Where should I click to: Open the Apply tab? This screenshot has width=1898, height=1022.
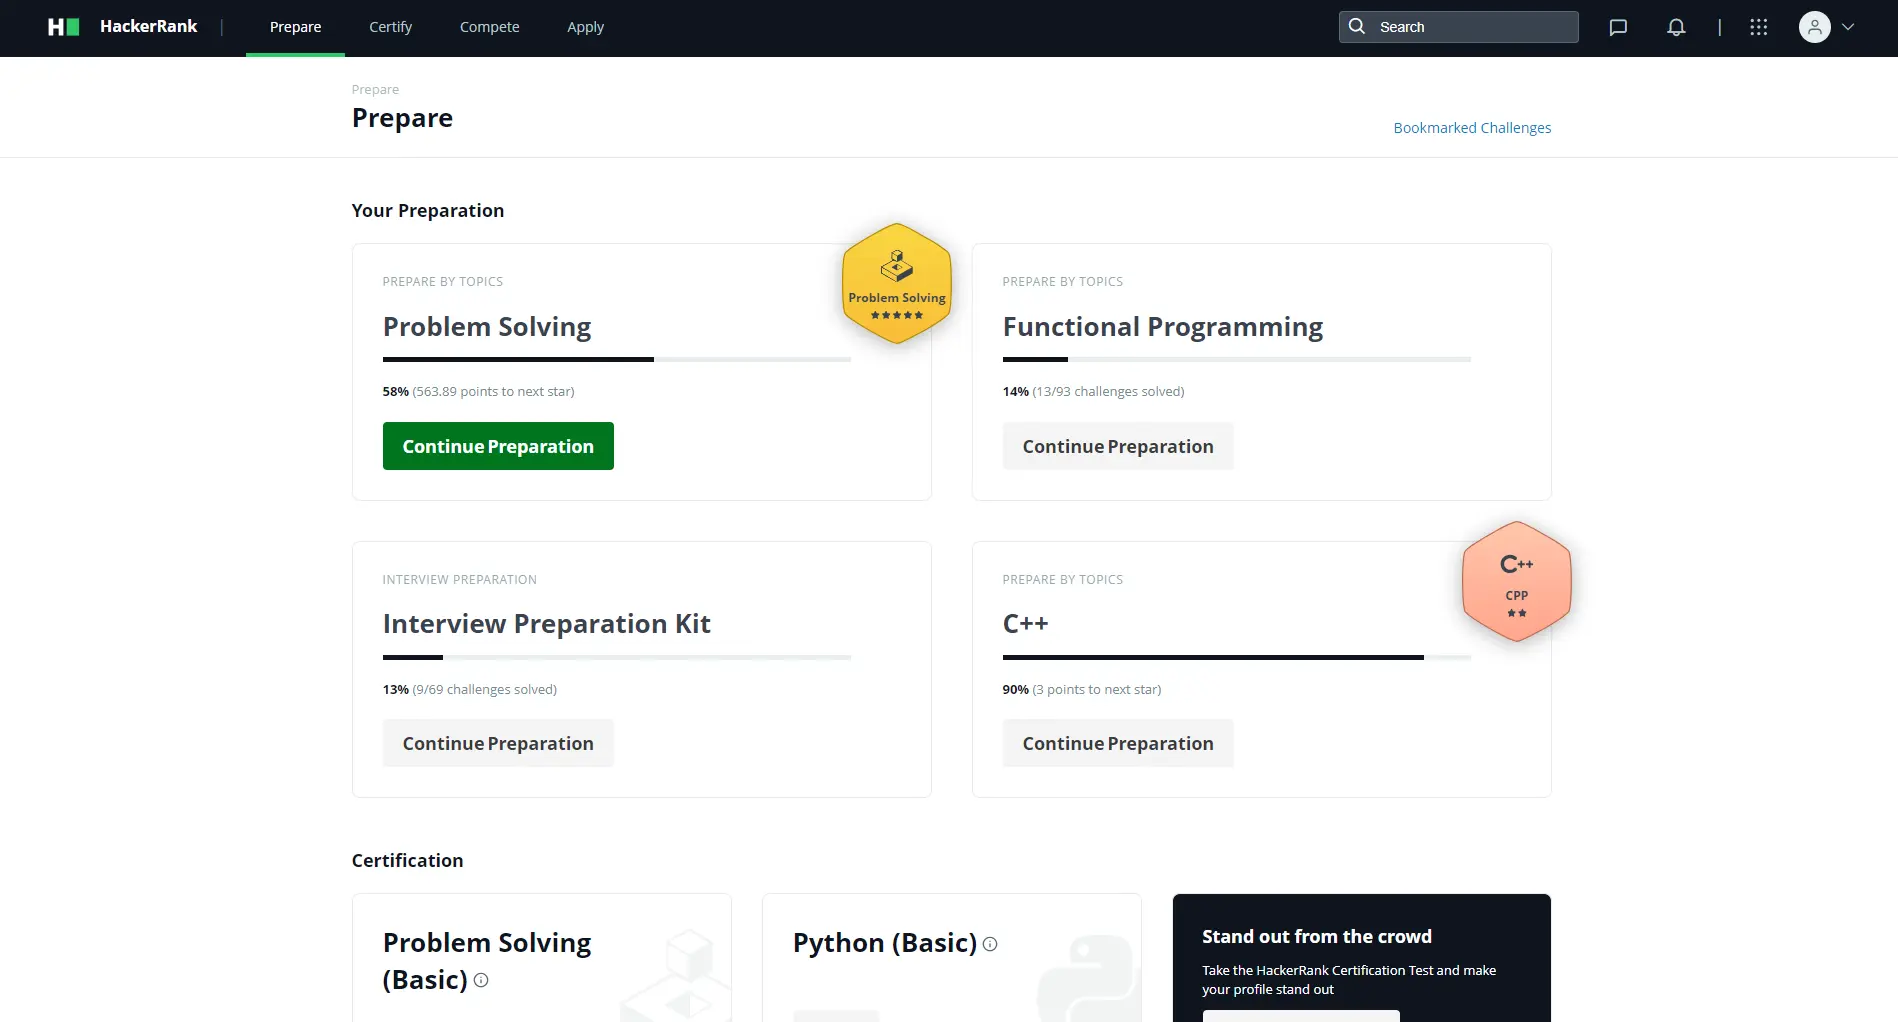pos(586,27)
